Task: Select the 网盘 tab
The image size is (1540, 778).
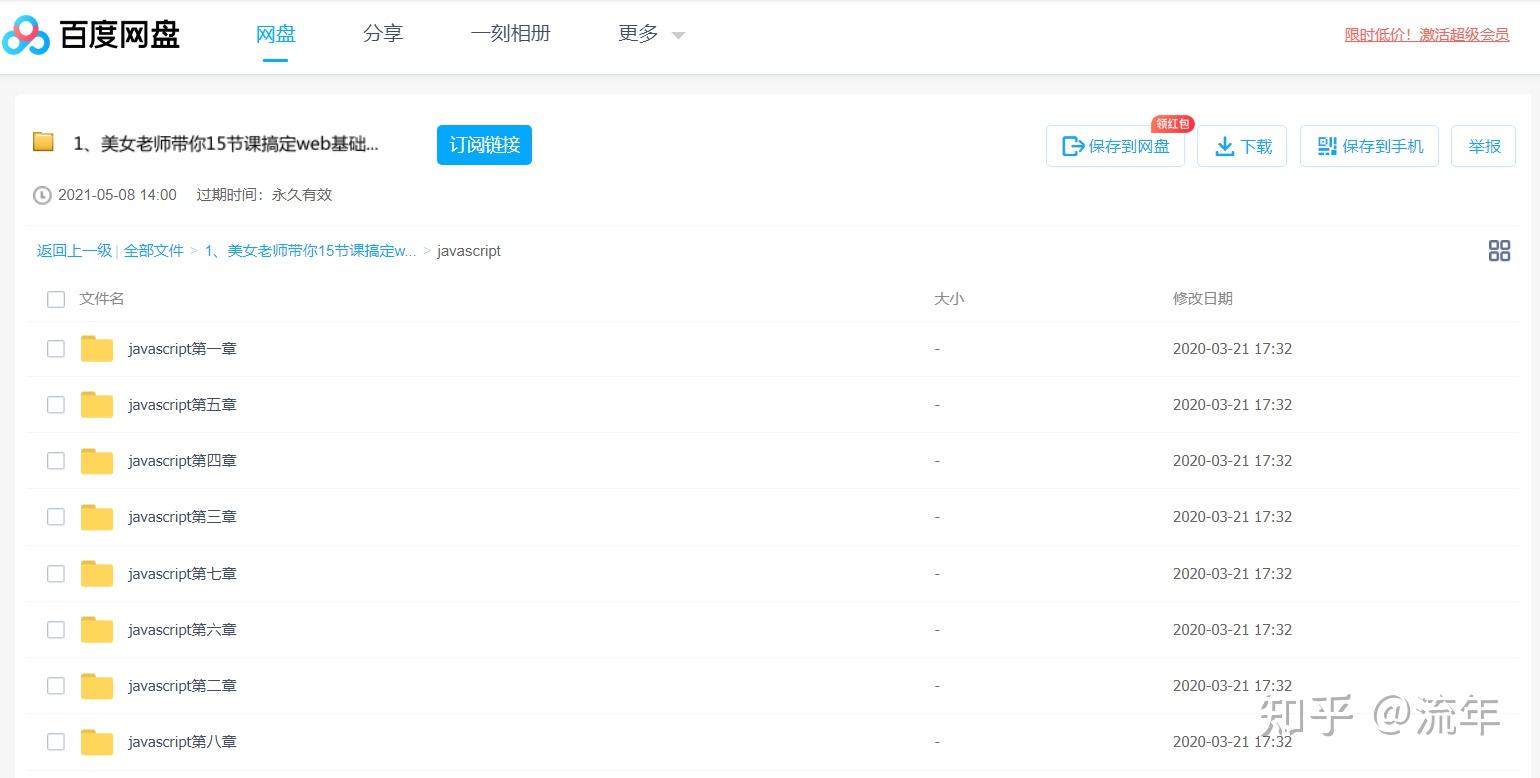Action: pos(276,34)
